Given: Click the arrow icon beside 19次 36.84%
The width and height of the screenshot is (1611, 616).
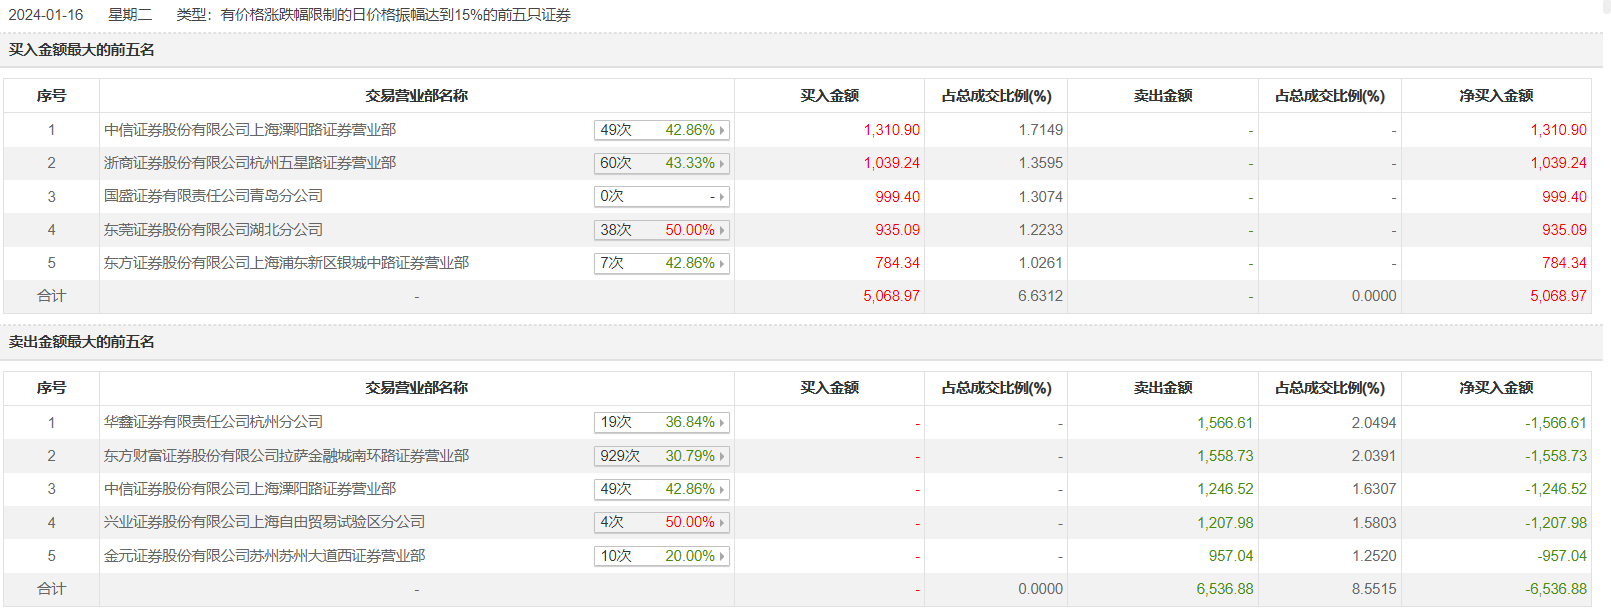Looking at the screenshot, I should (x=722, y=423).
